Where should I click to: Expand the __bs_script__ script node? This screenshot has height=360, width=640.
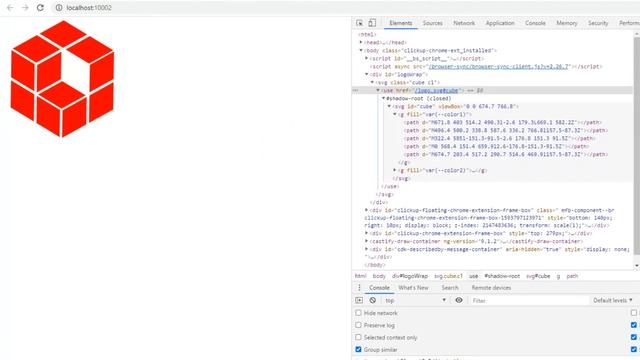point(367,58)
